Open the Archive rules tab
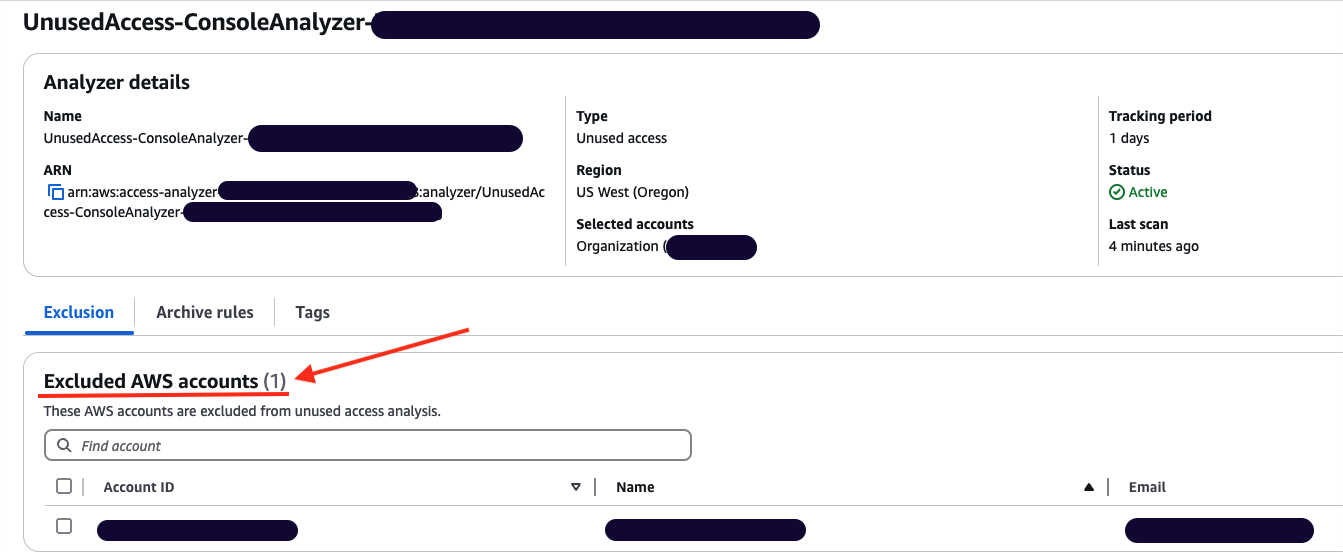The width and height of the screenshot is (1343, 554). pos(205,312)
